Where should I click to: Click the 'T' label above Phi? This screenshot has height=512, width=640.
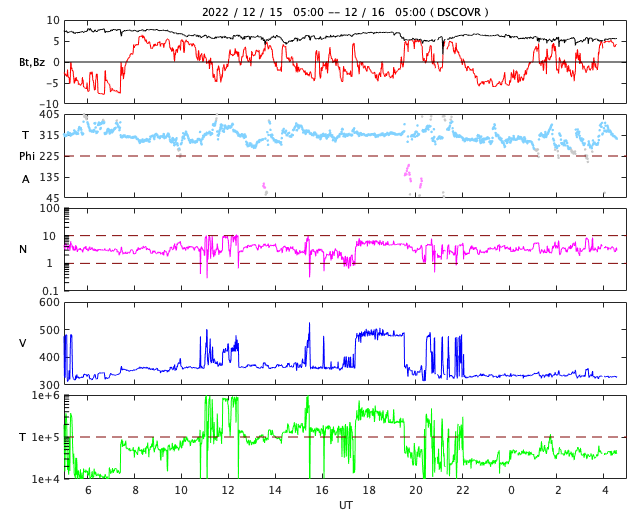[25, 135]
